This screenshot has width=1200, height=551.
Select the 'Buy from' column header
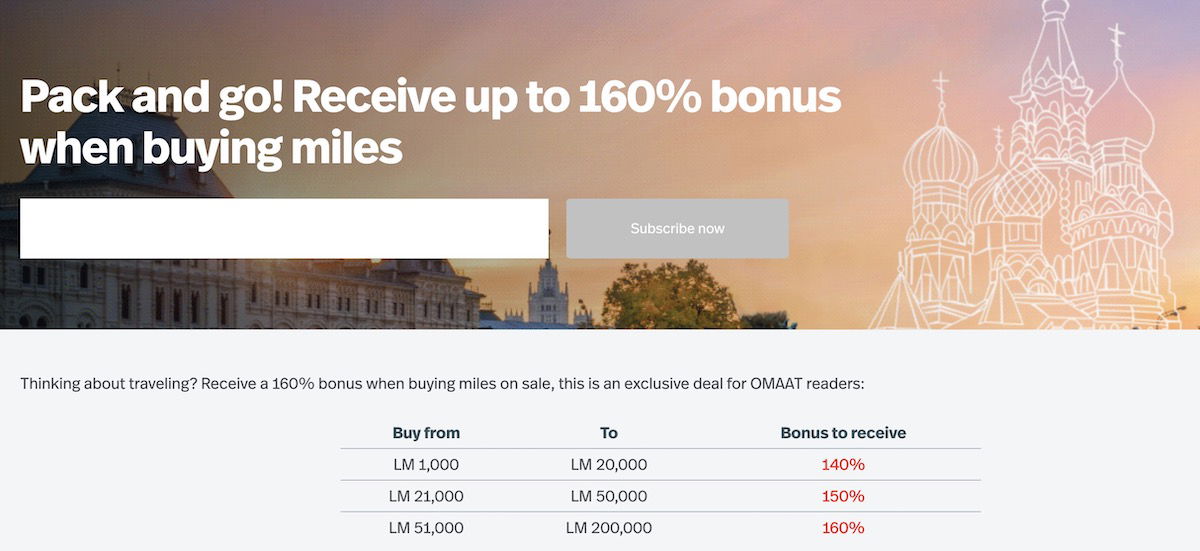[x=426, y=433]
